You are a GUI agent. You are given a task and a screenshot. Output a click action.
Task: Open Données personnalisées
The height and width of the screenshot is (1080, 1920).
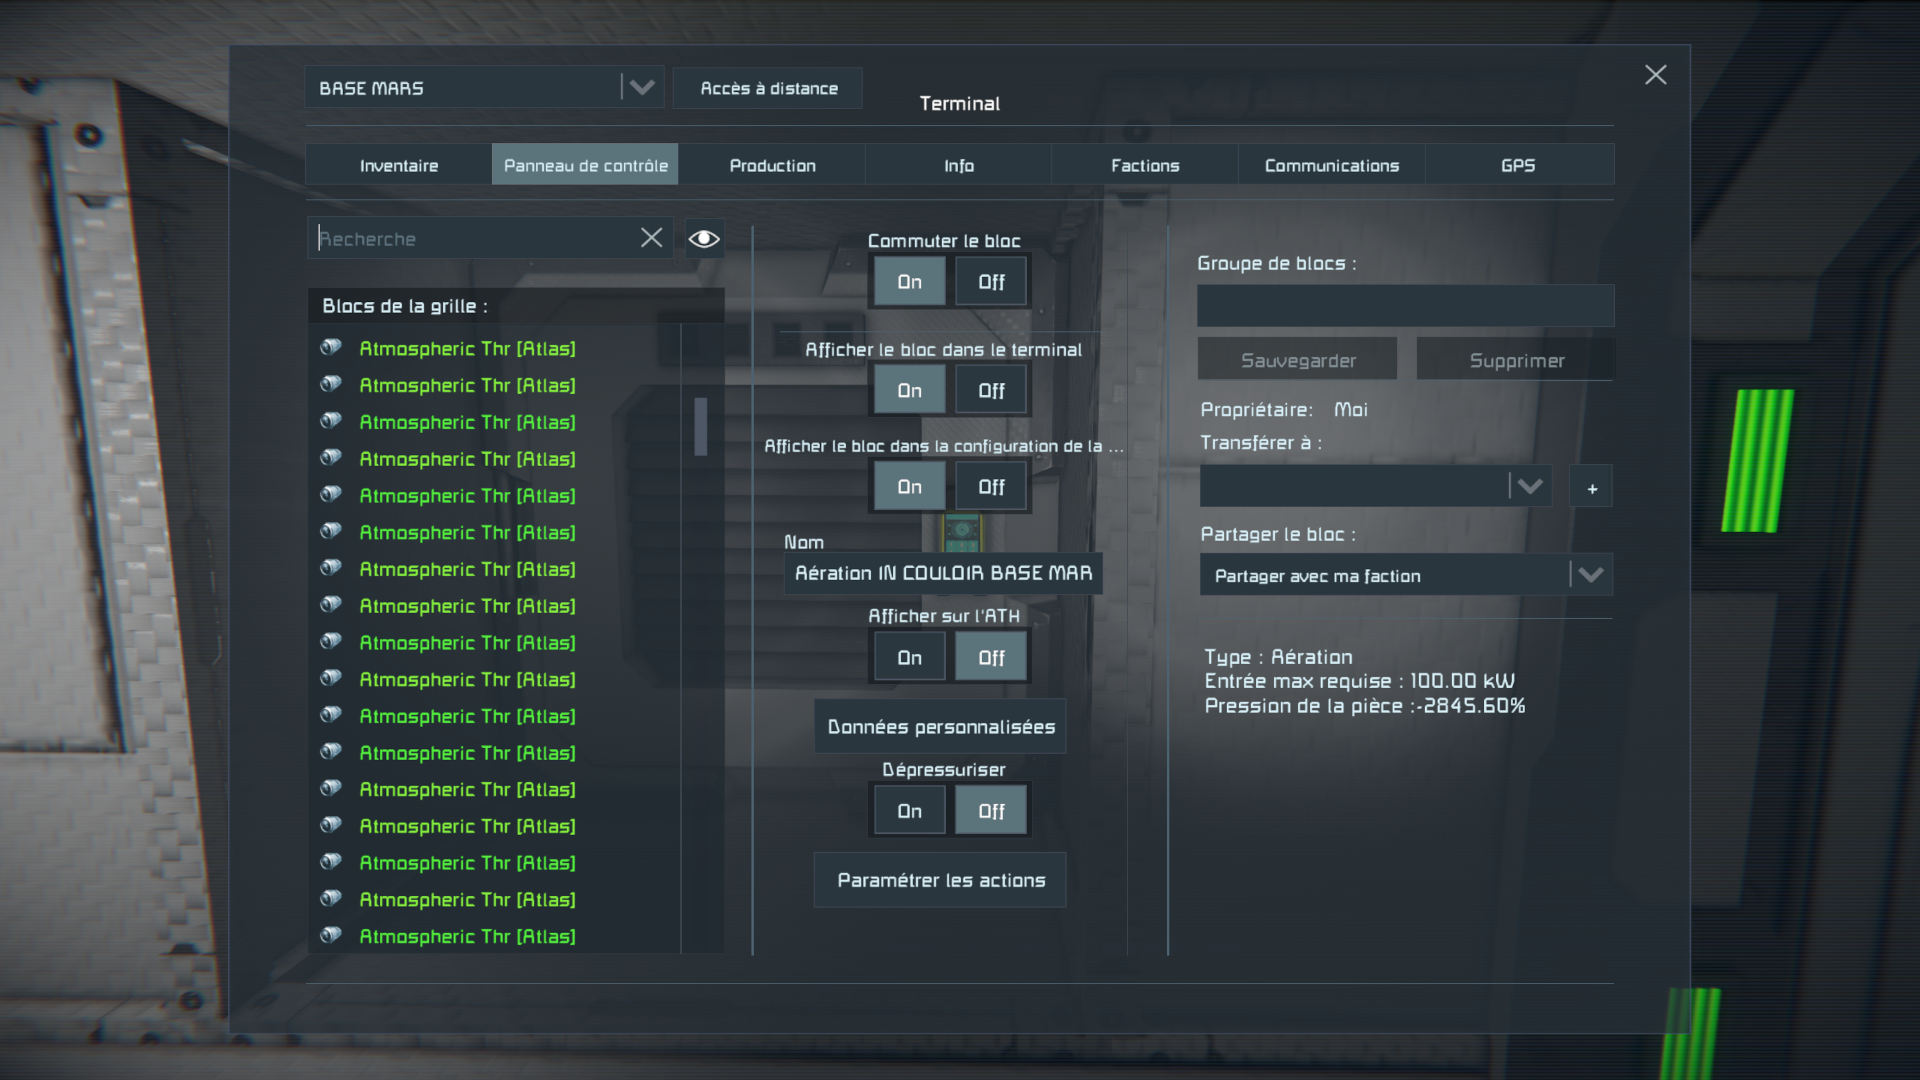(940, 727)
